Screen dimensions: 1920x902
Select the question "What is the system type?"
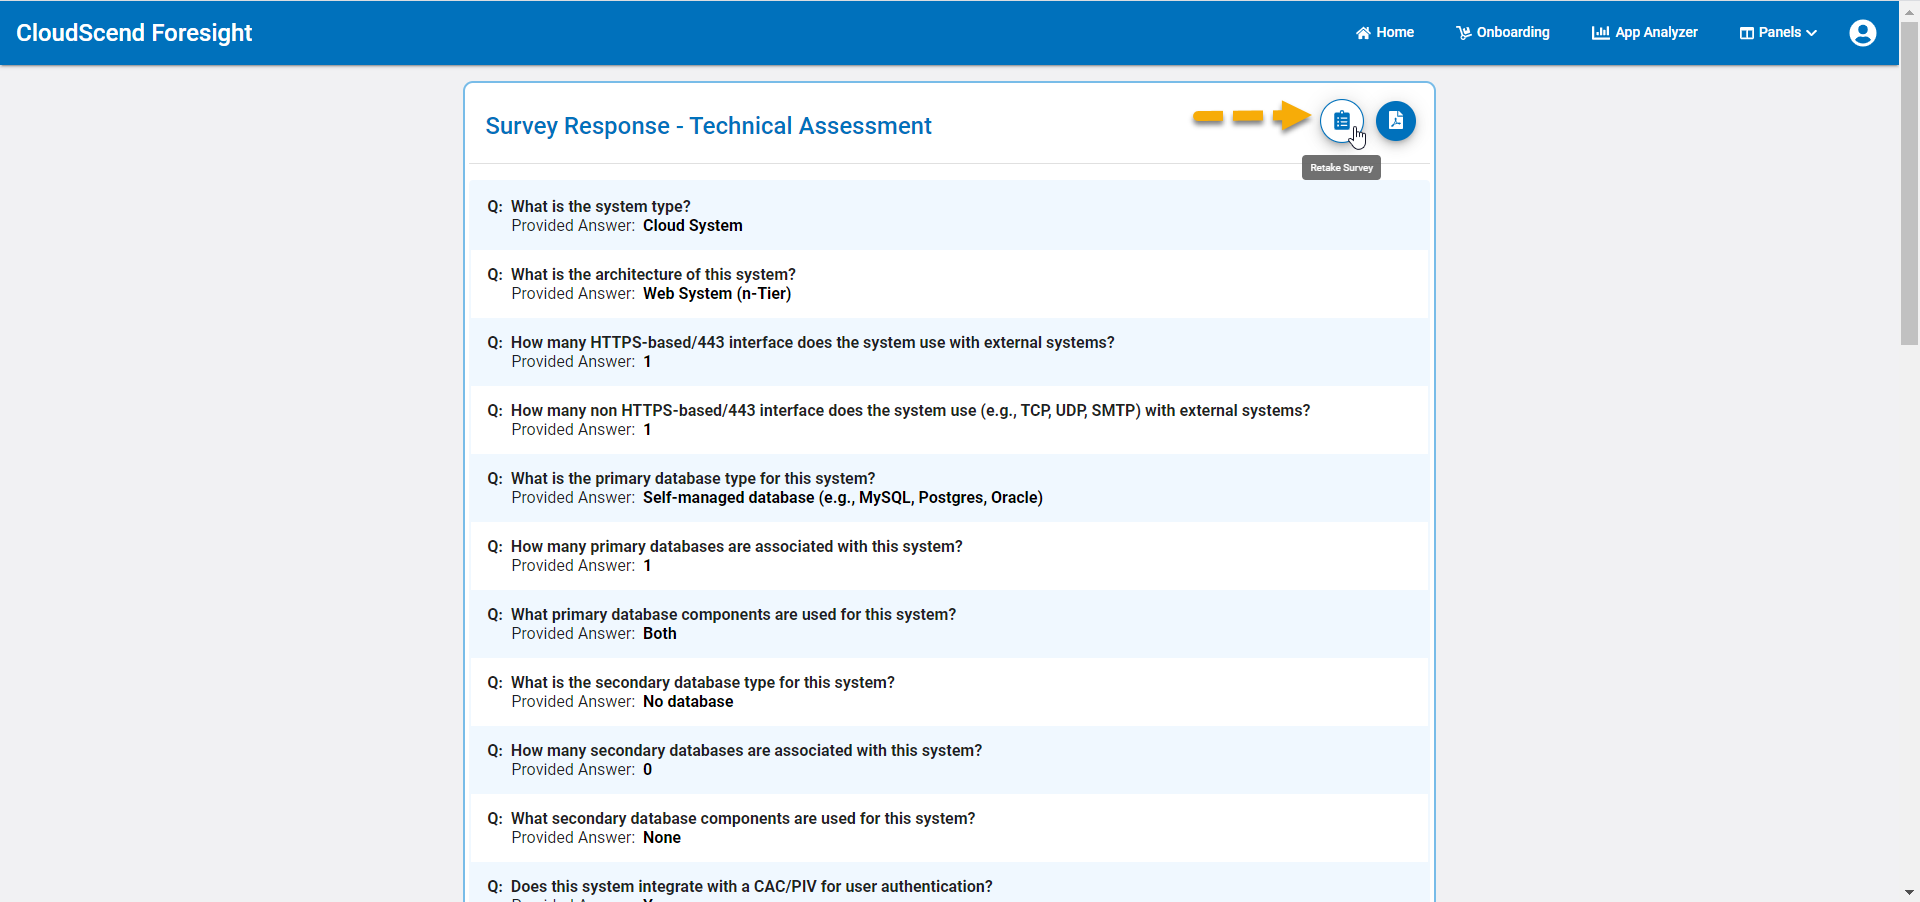[x=600, y=207]
